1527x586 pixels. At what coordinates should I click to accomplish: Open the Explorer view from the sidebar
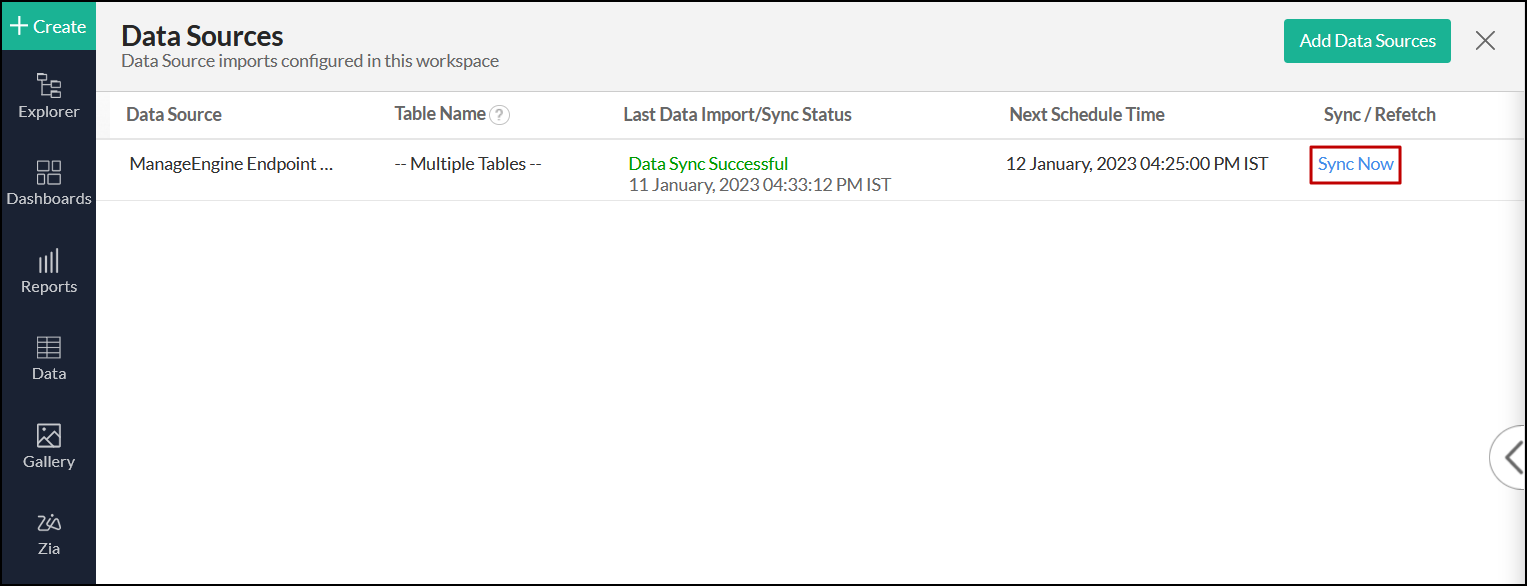pyautogui.click(x=48, y=96)
